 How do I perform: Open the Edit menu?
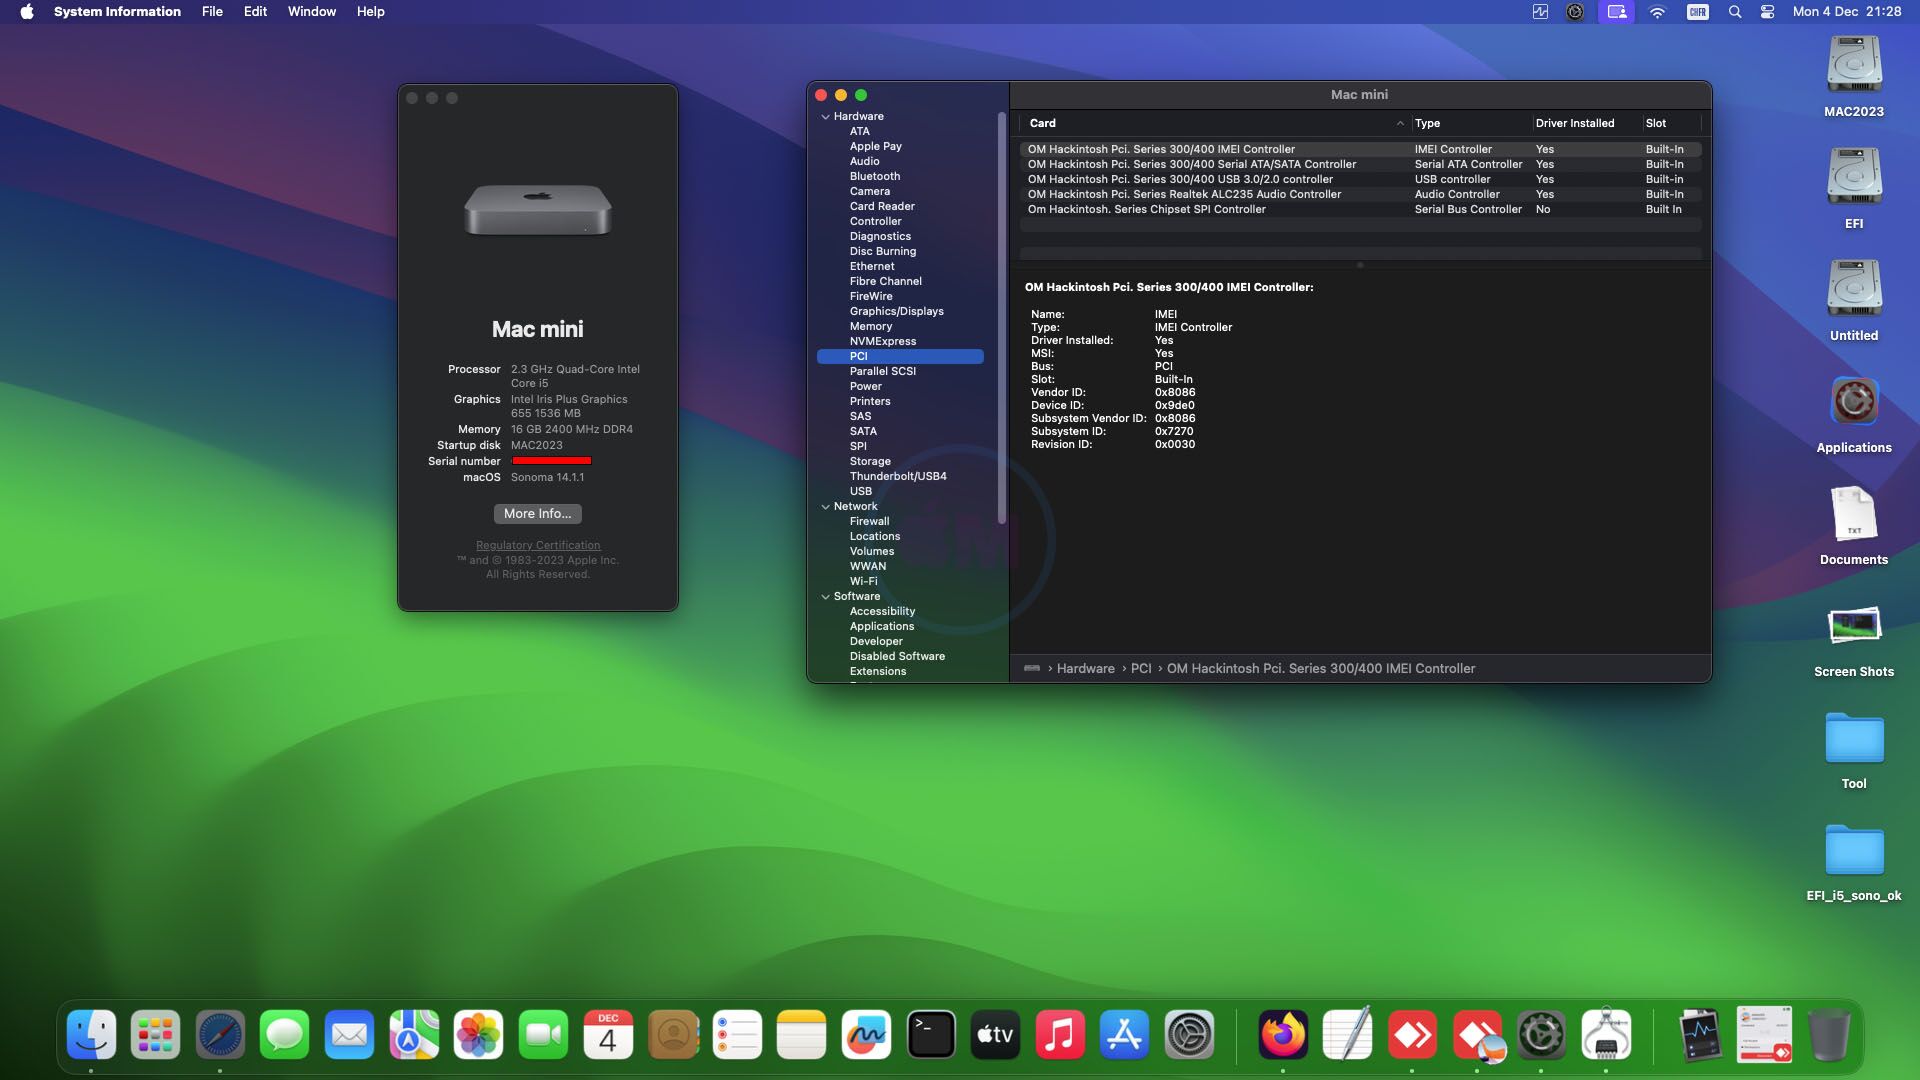click(255, 12)
